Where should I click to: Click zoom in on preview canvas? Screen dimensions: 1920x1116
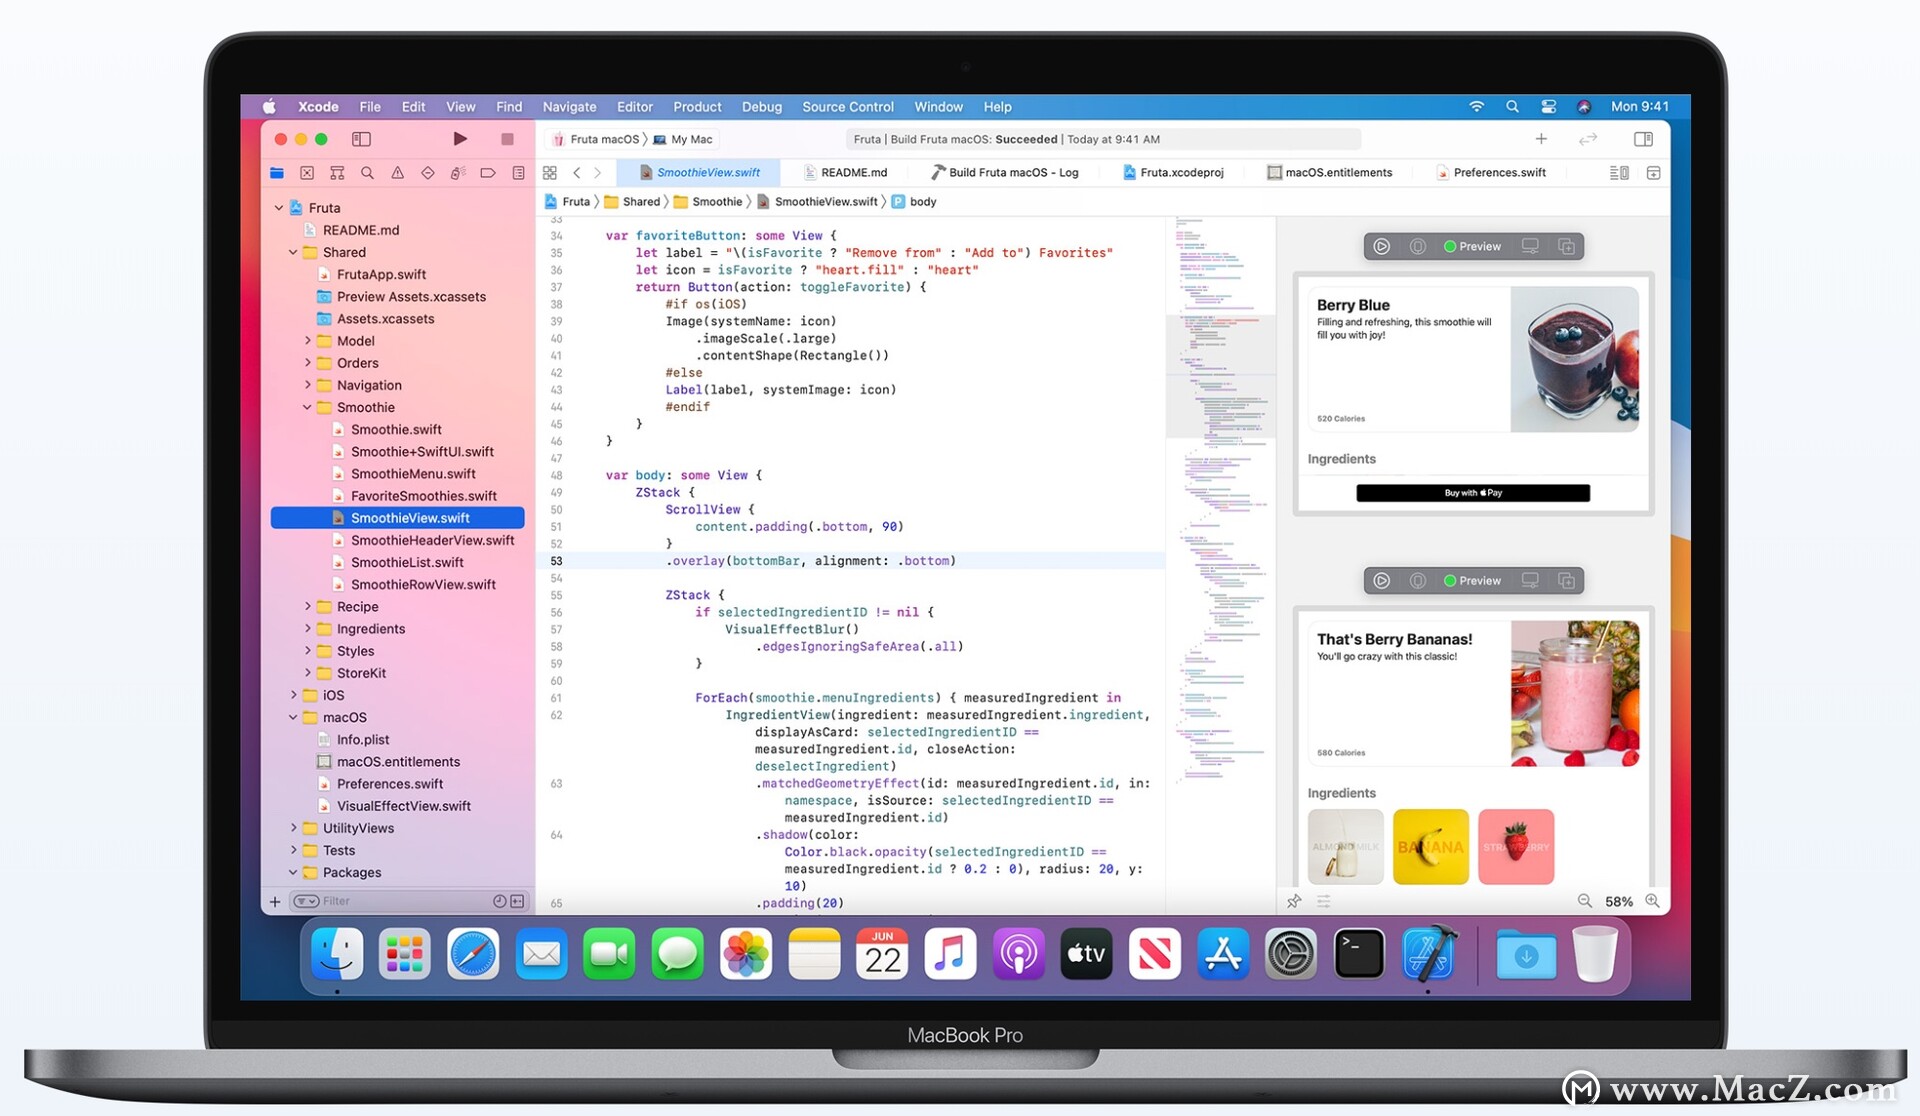(x=1652, y=901)
